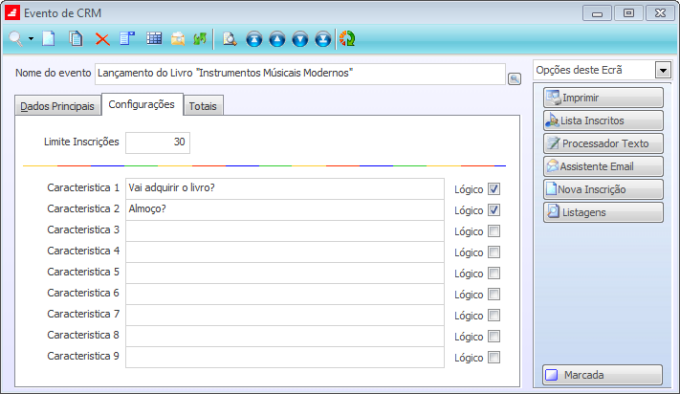Select the Configurações tab

coord(142,104)
